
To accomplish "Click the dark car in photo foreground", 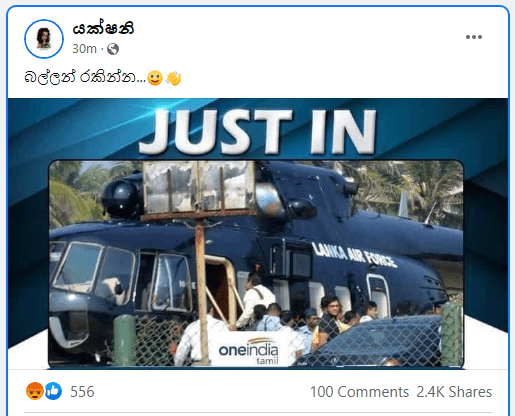I will pos(370,343).
